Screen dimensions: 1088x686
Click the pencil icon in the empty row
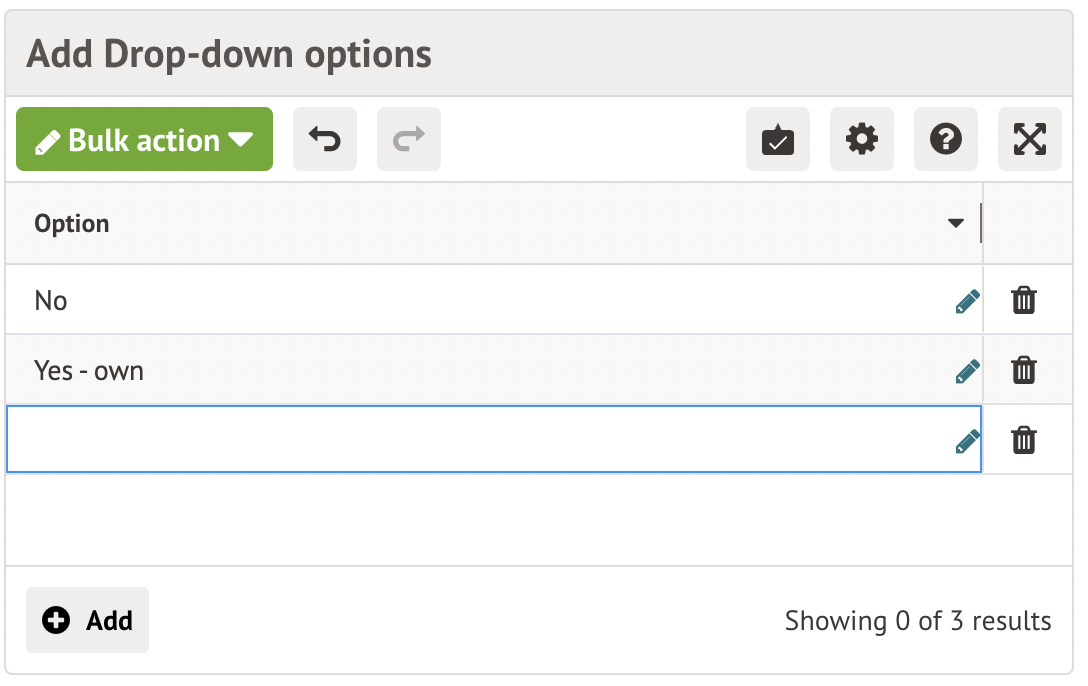pos(967,441)
